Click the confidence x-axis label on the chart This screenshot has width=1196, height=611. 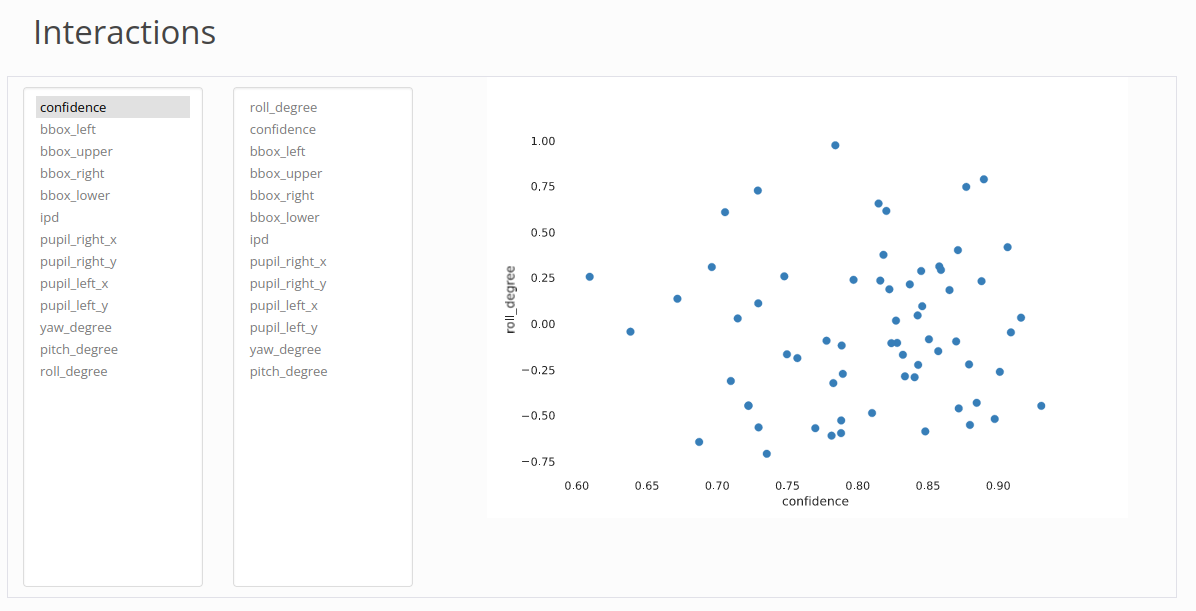pyautogui.click(x=815, y=501)
